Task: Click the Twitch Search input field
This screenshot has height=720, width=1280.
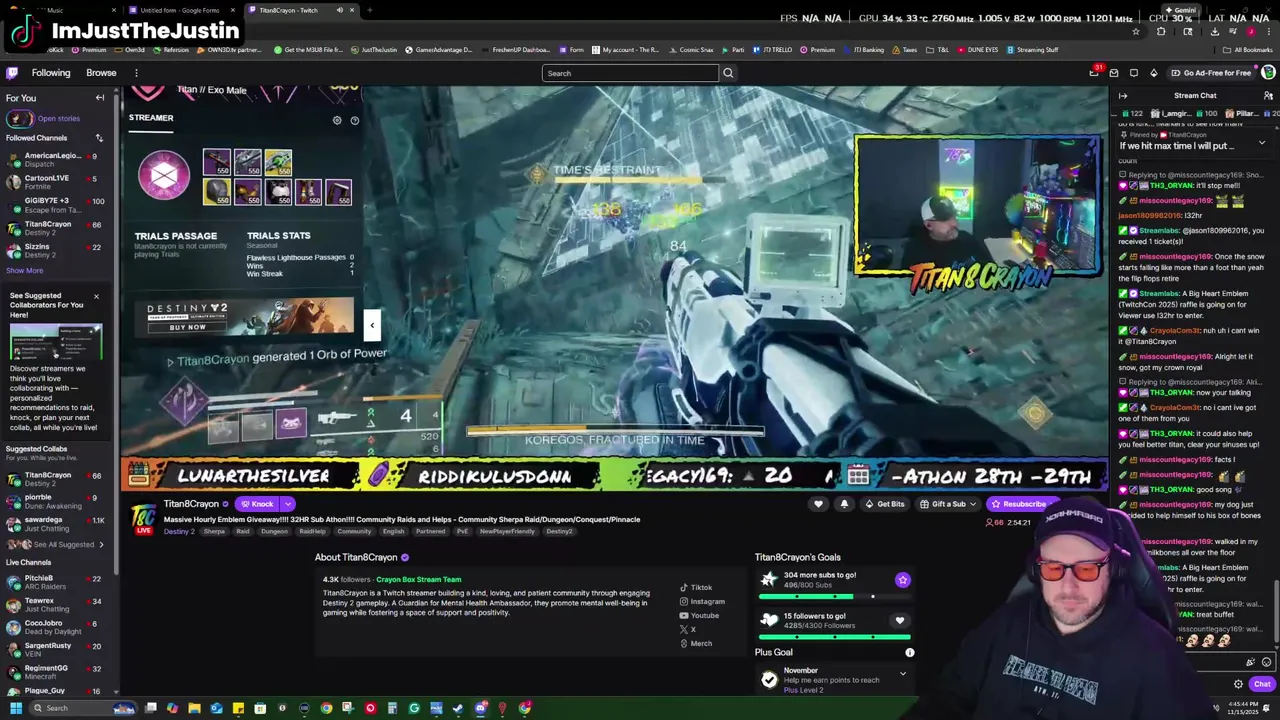Action: (x=630, y=73)
